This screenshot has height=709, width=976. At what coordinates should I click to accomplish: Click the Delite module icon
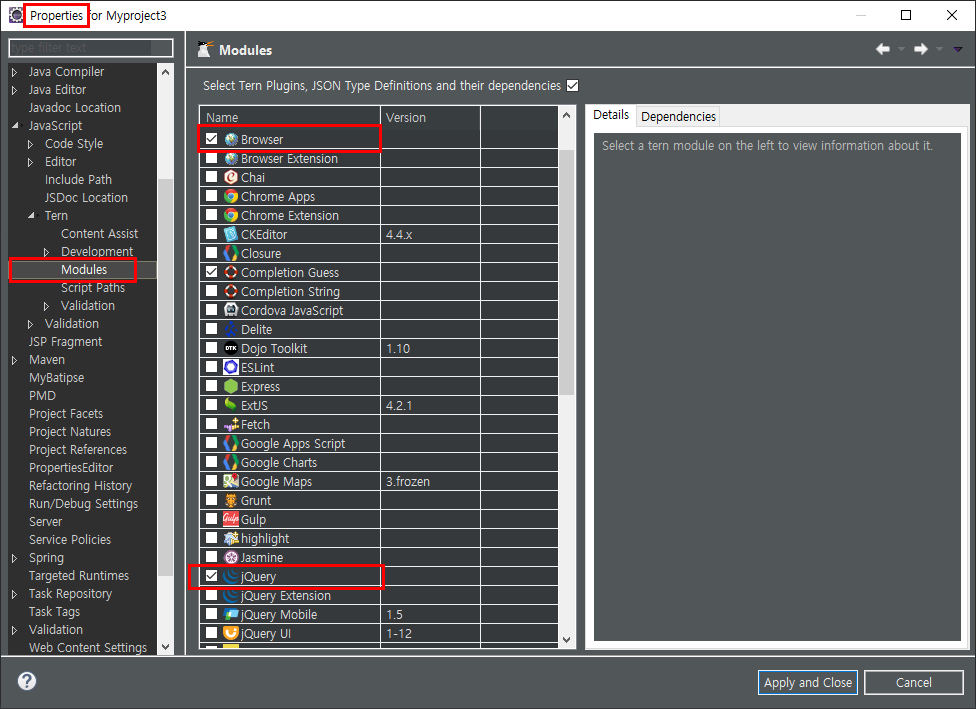point(231,329)
